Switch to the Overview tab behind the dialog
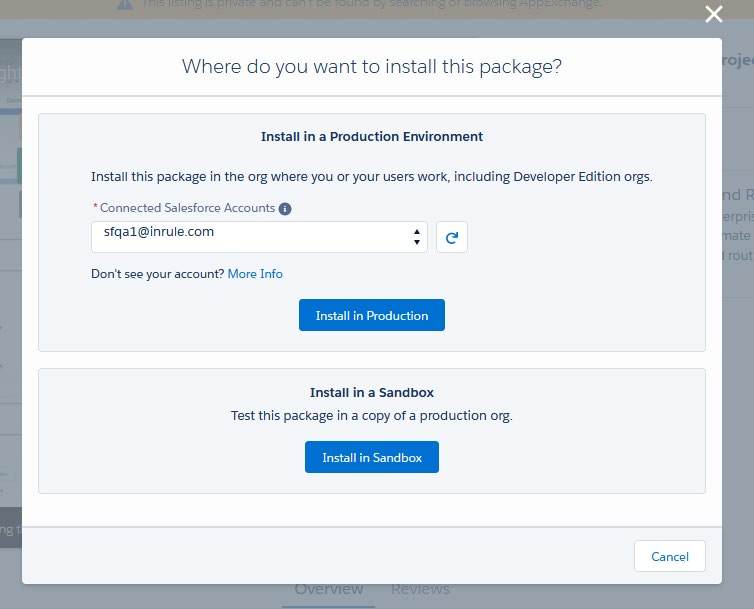Screen dimensions: 754x609 (x=328, y=589)
